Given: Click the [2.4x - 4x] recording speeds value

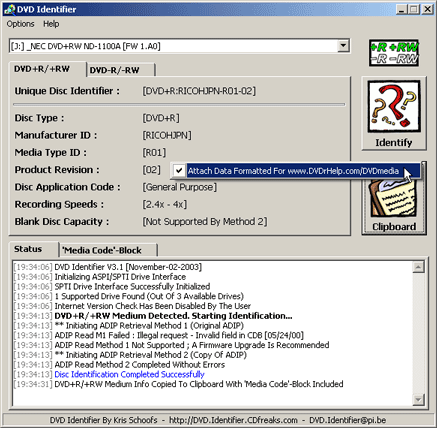Looking at the screenshot, I should pos(165,204).
